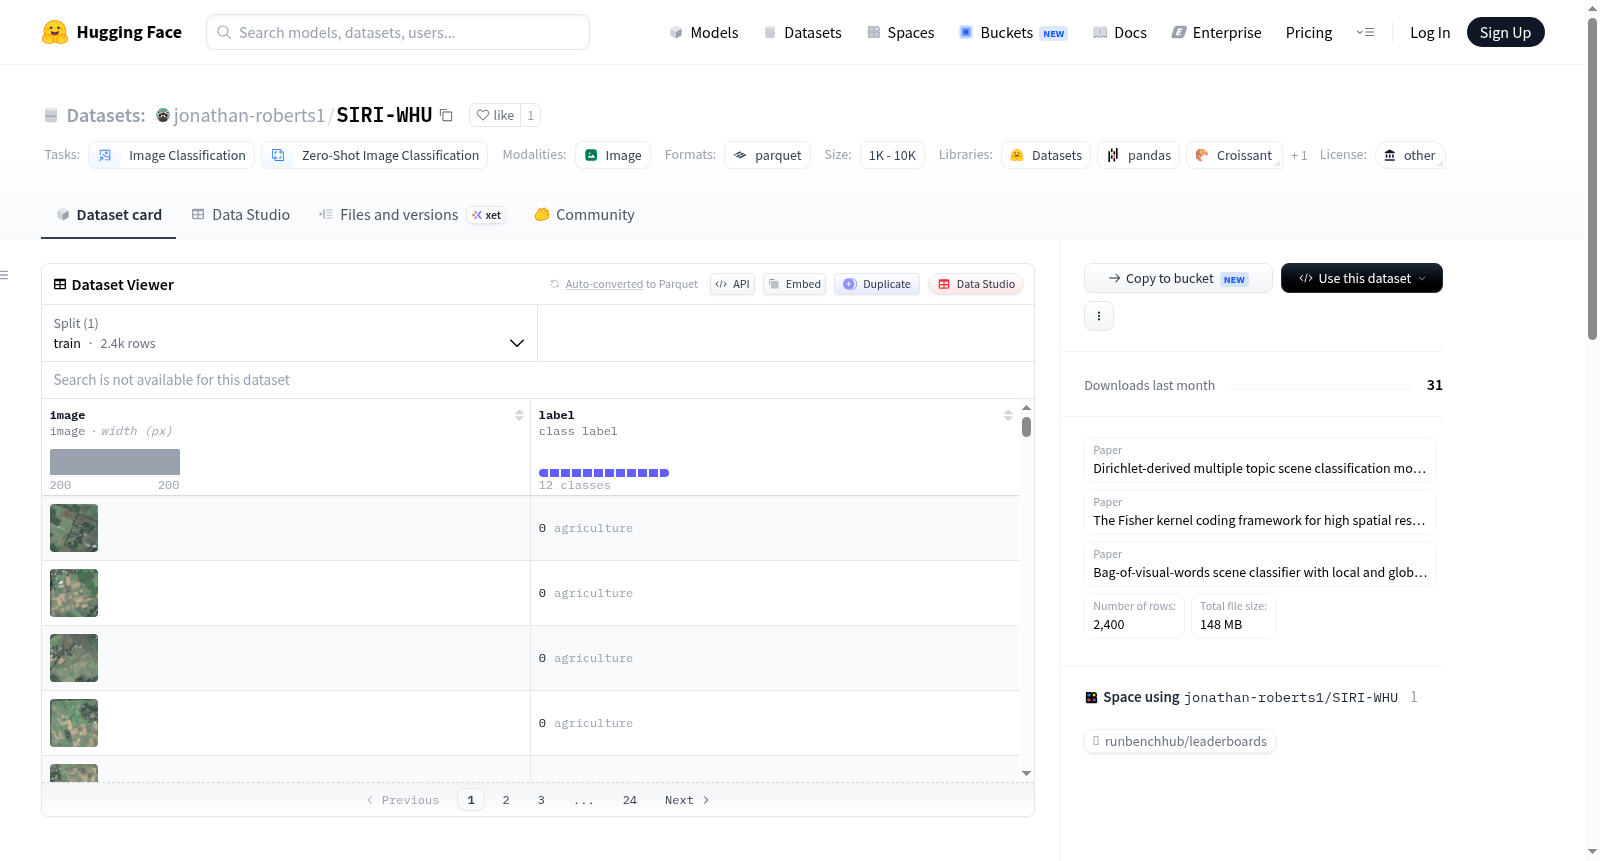
Task: Open the three-dot more options button
Action: [1099, 316]
